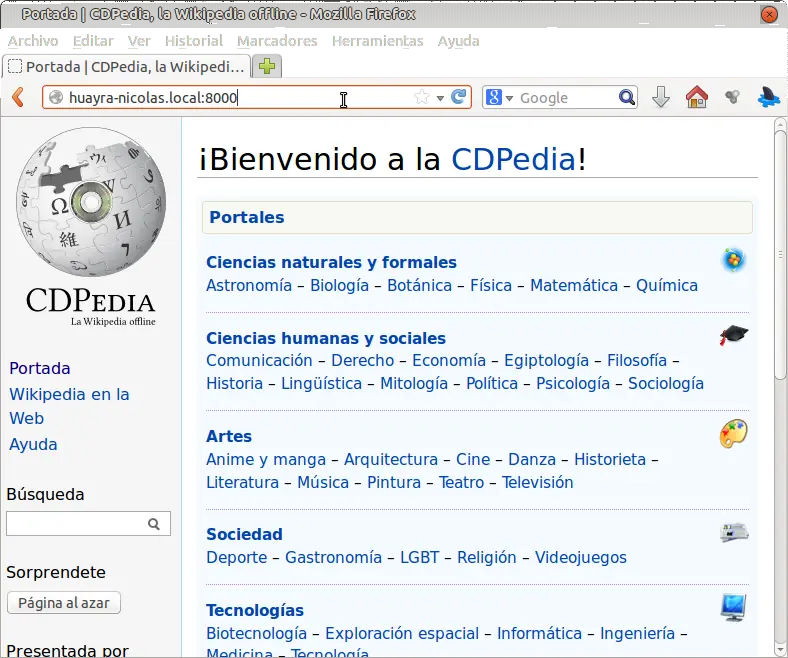Open the Herramientas menu
The height and width of the screenshot is (658, 788).
pyautogui.click(x=377, y=41)
